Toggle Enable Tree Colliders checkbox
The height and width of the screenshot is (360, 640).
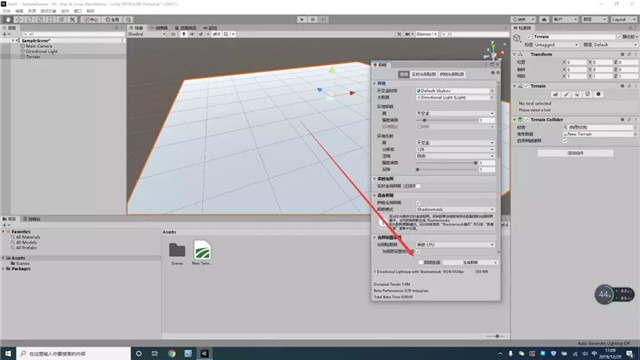565,141
